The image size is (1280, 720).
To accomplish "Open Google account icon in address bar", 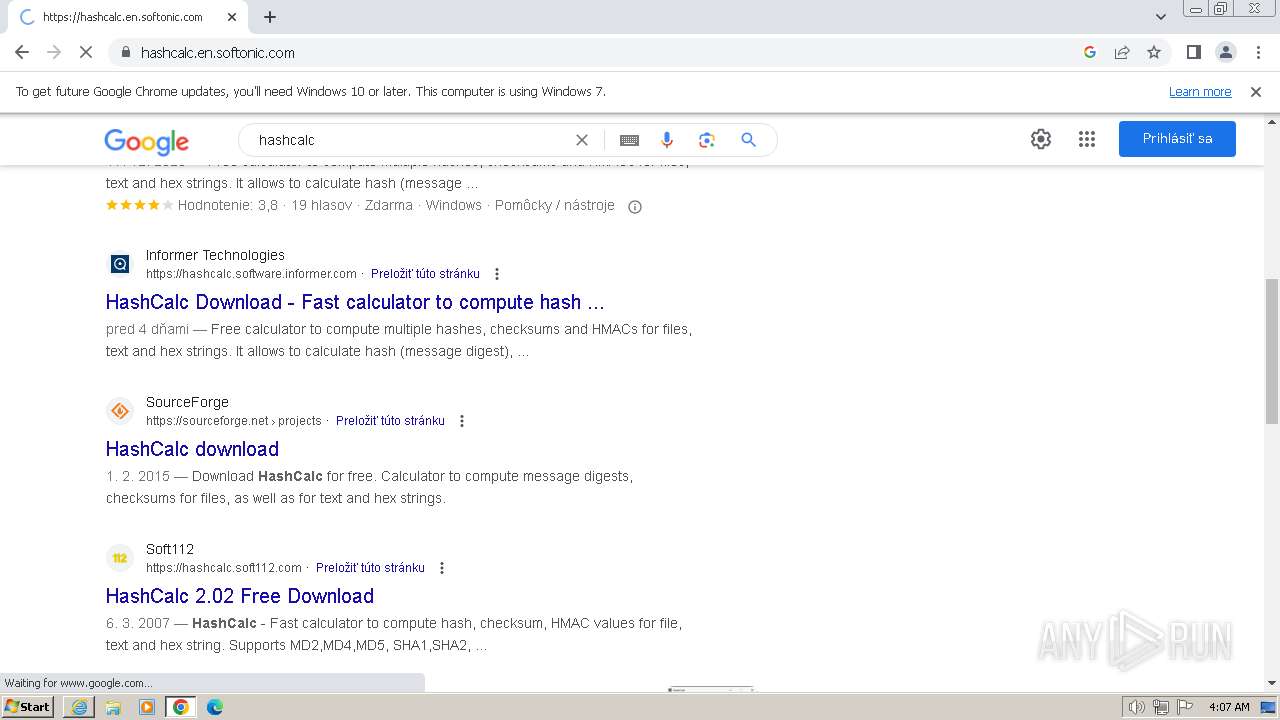I will tap(1090, 52).
